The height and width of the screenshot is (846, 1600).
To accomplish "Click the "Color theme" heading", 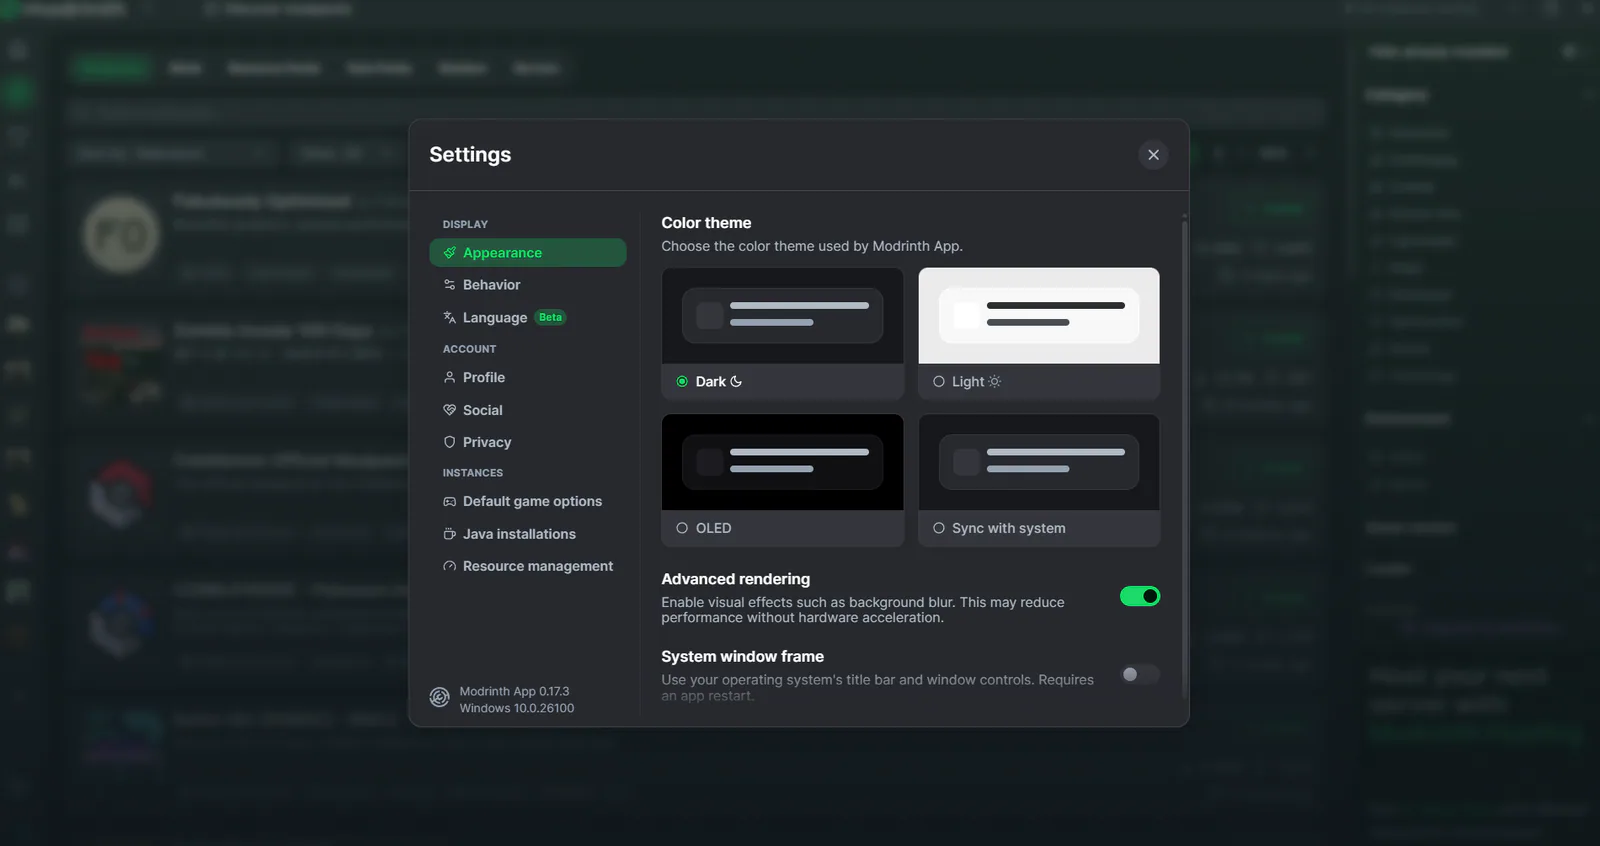I will click(x=706, y=223).
